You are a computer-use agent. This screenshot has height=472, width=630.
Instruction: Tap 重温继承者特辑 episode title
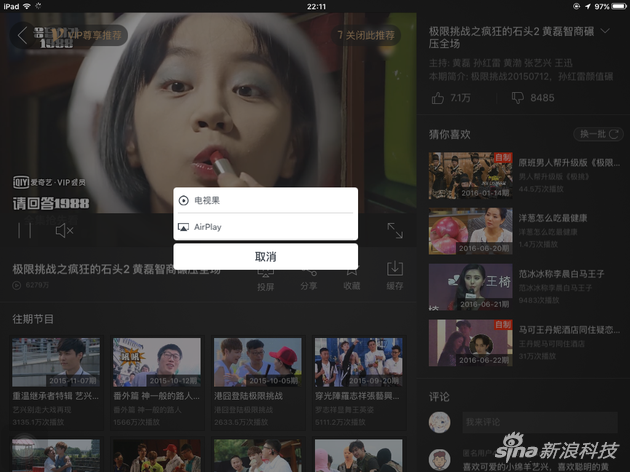click(x=55, y=396)
